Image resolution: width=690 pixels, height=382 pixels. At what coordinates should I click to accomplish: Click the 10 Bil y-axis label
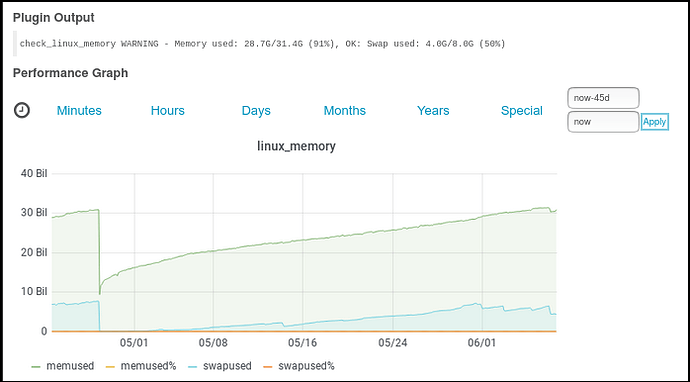coord(34,292)
